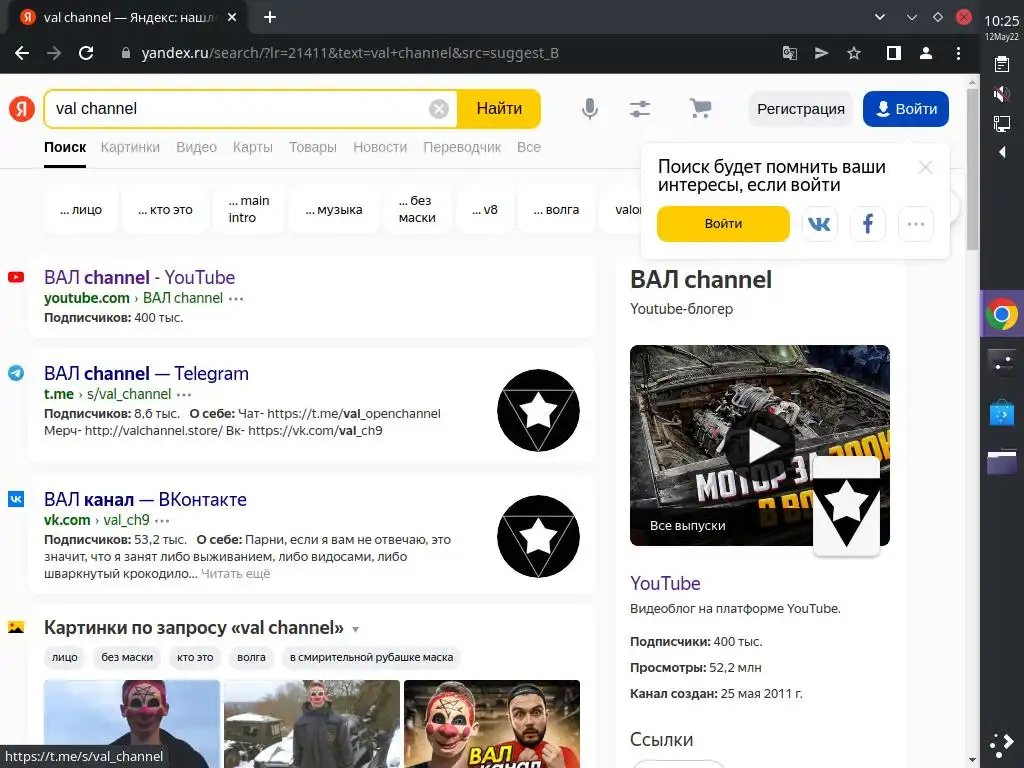
Task: Open ВАЛ канал — ВКонтакте result link
Action: point(145,500)
